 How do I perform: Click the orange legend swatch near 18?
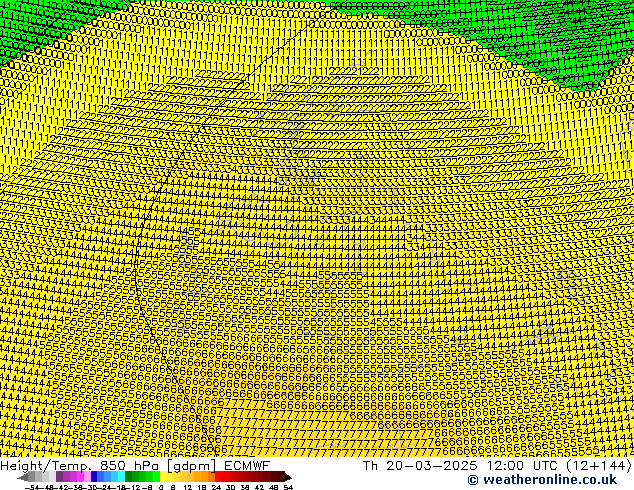(x=204, y=476)
